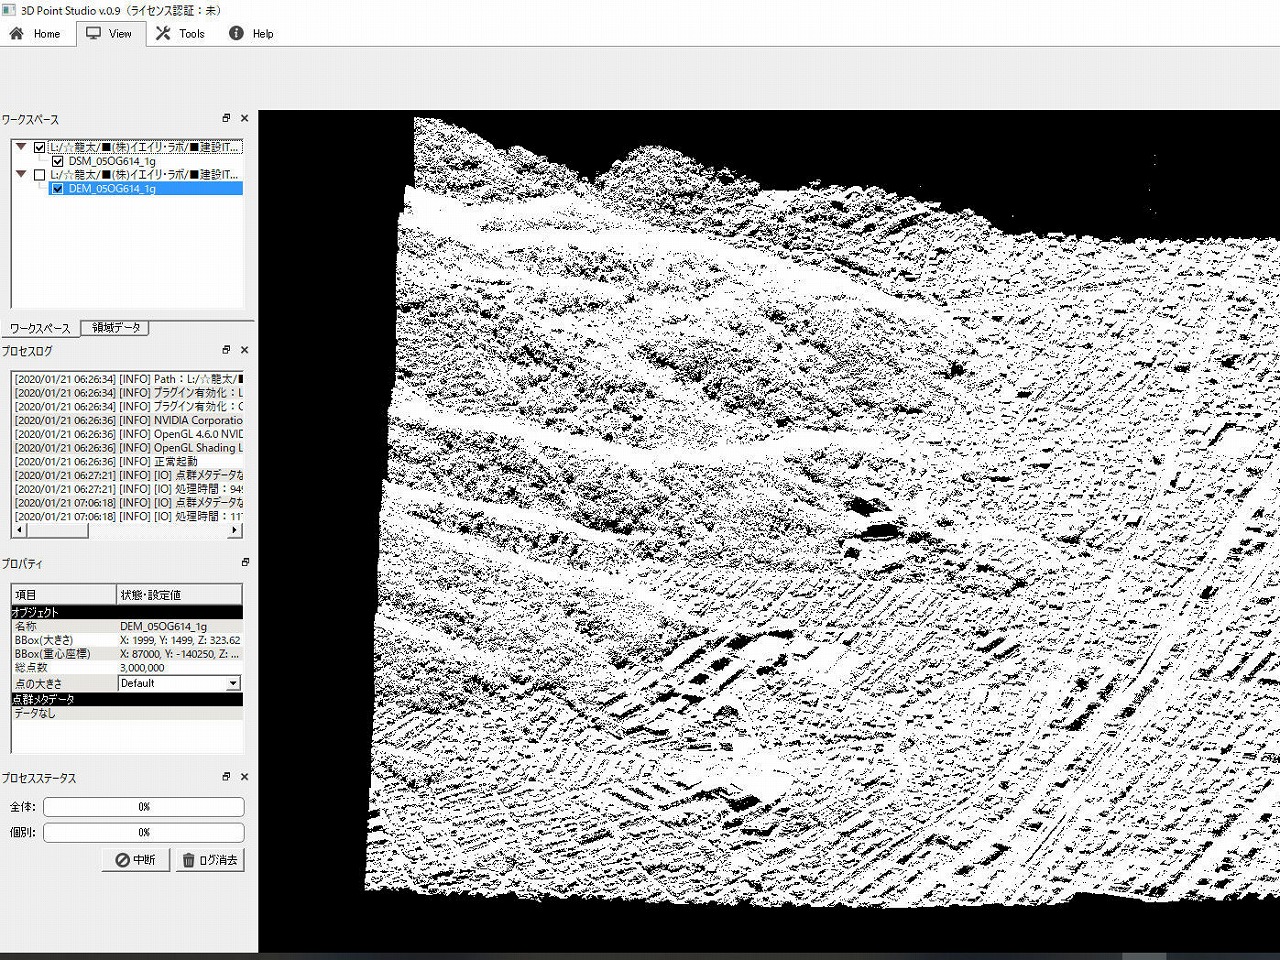Click the 中断 abort button
The height and width of the screenshot is (960, 1280).
click(x=135, y=860)
